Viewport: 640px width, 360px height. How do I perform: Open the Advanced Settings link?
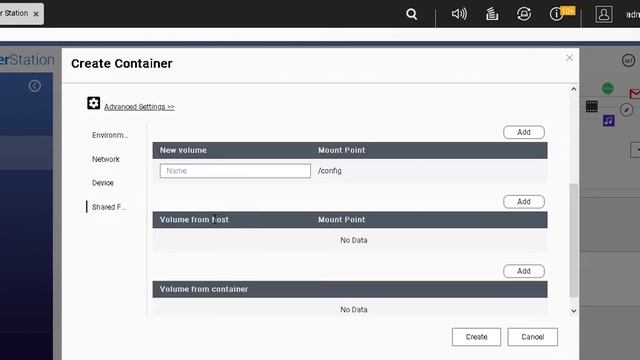tap(139, 107)
